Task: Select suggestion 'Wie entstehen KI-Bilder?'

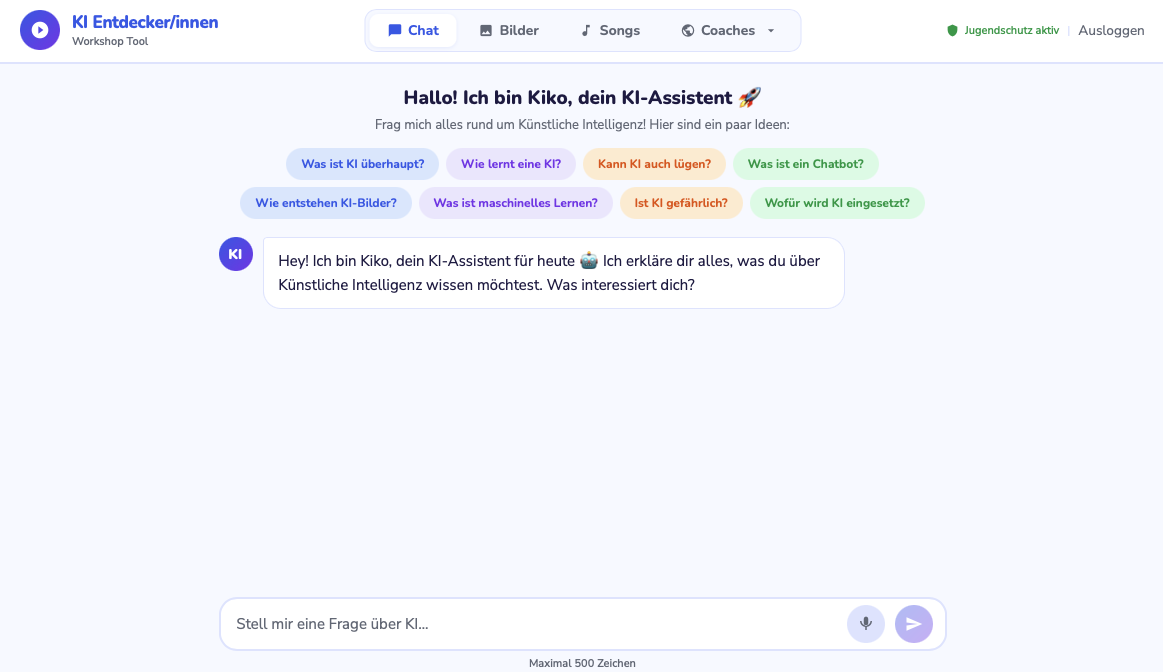Action: (x=326, y=203)
